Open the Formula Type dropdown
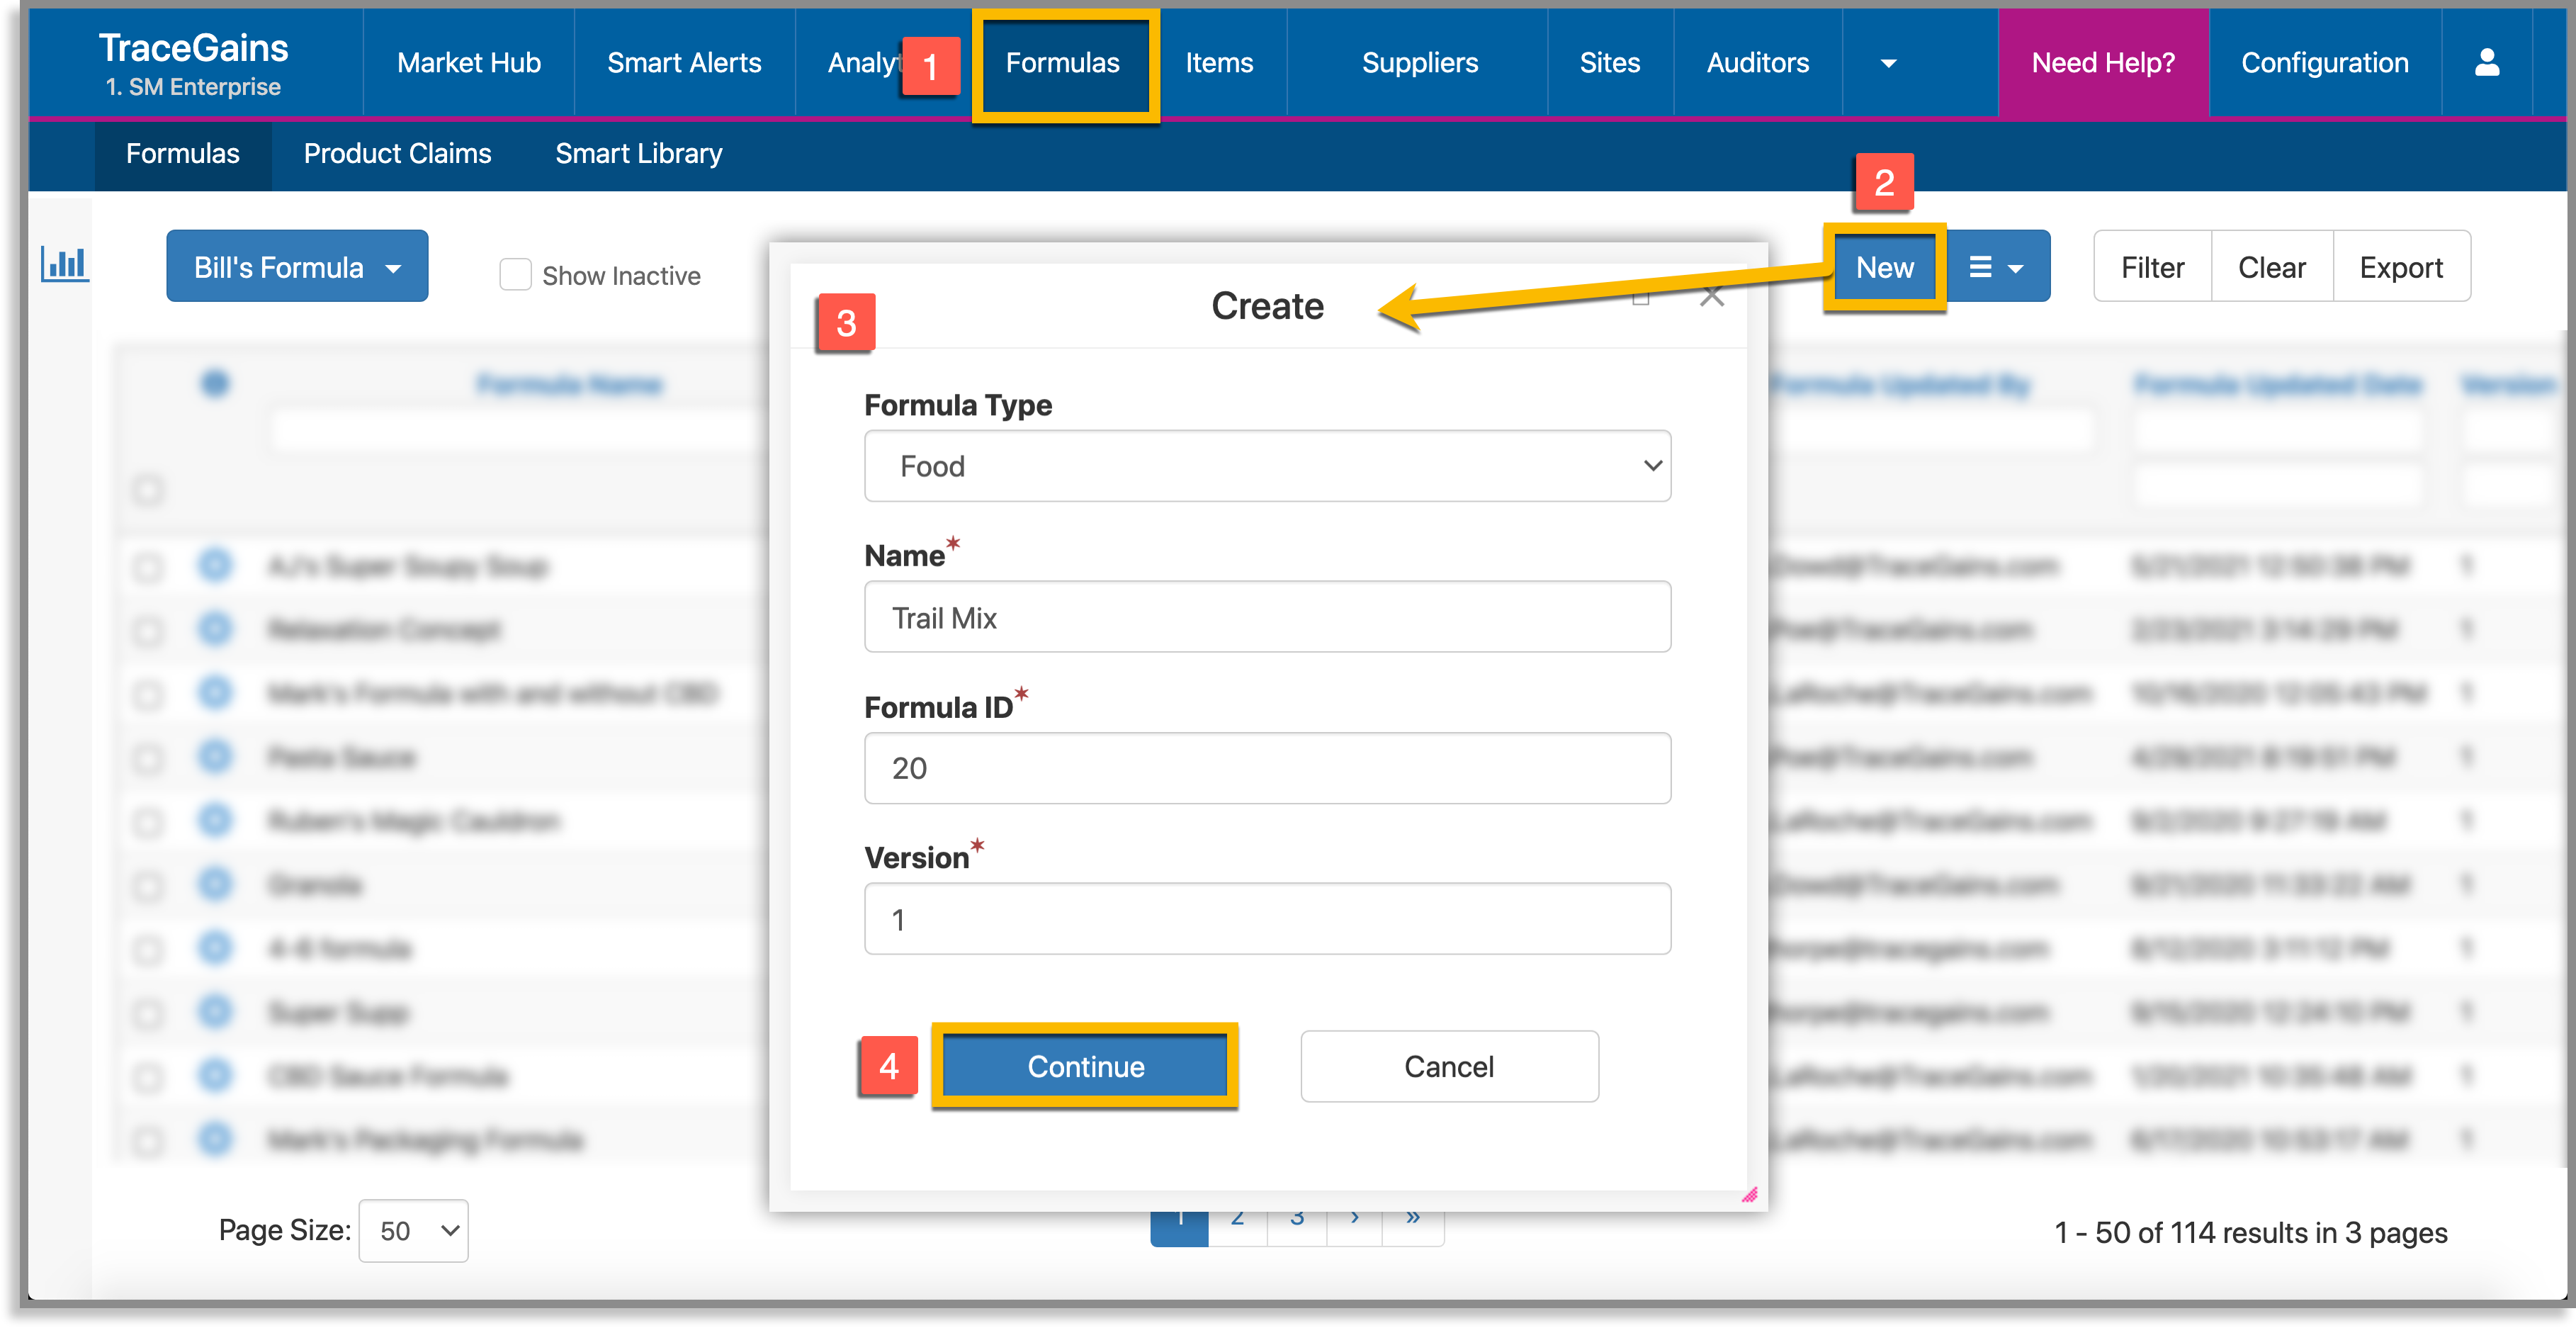 click(x=1266, y=466)
